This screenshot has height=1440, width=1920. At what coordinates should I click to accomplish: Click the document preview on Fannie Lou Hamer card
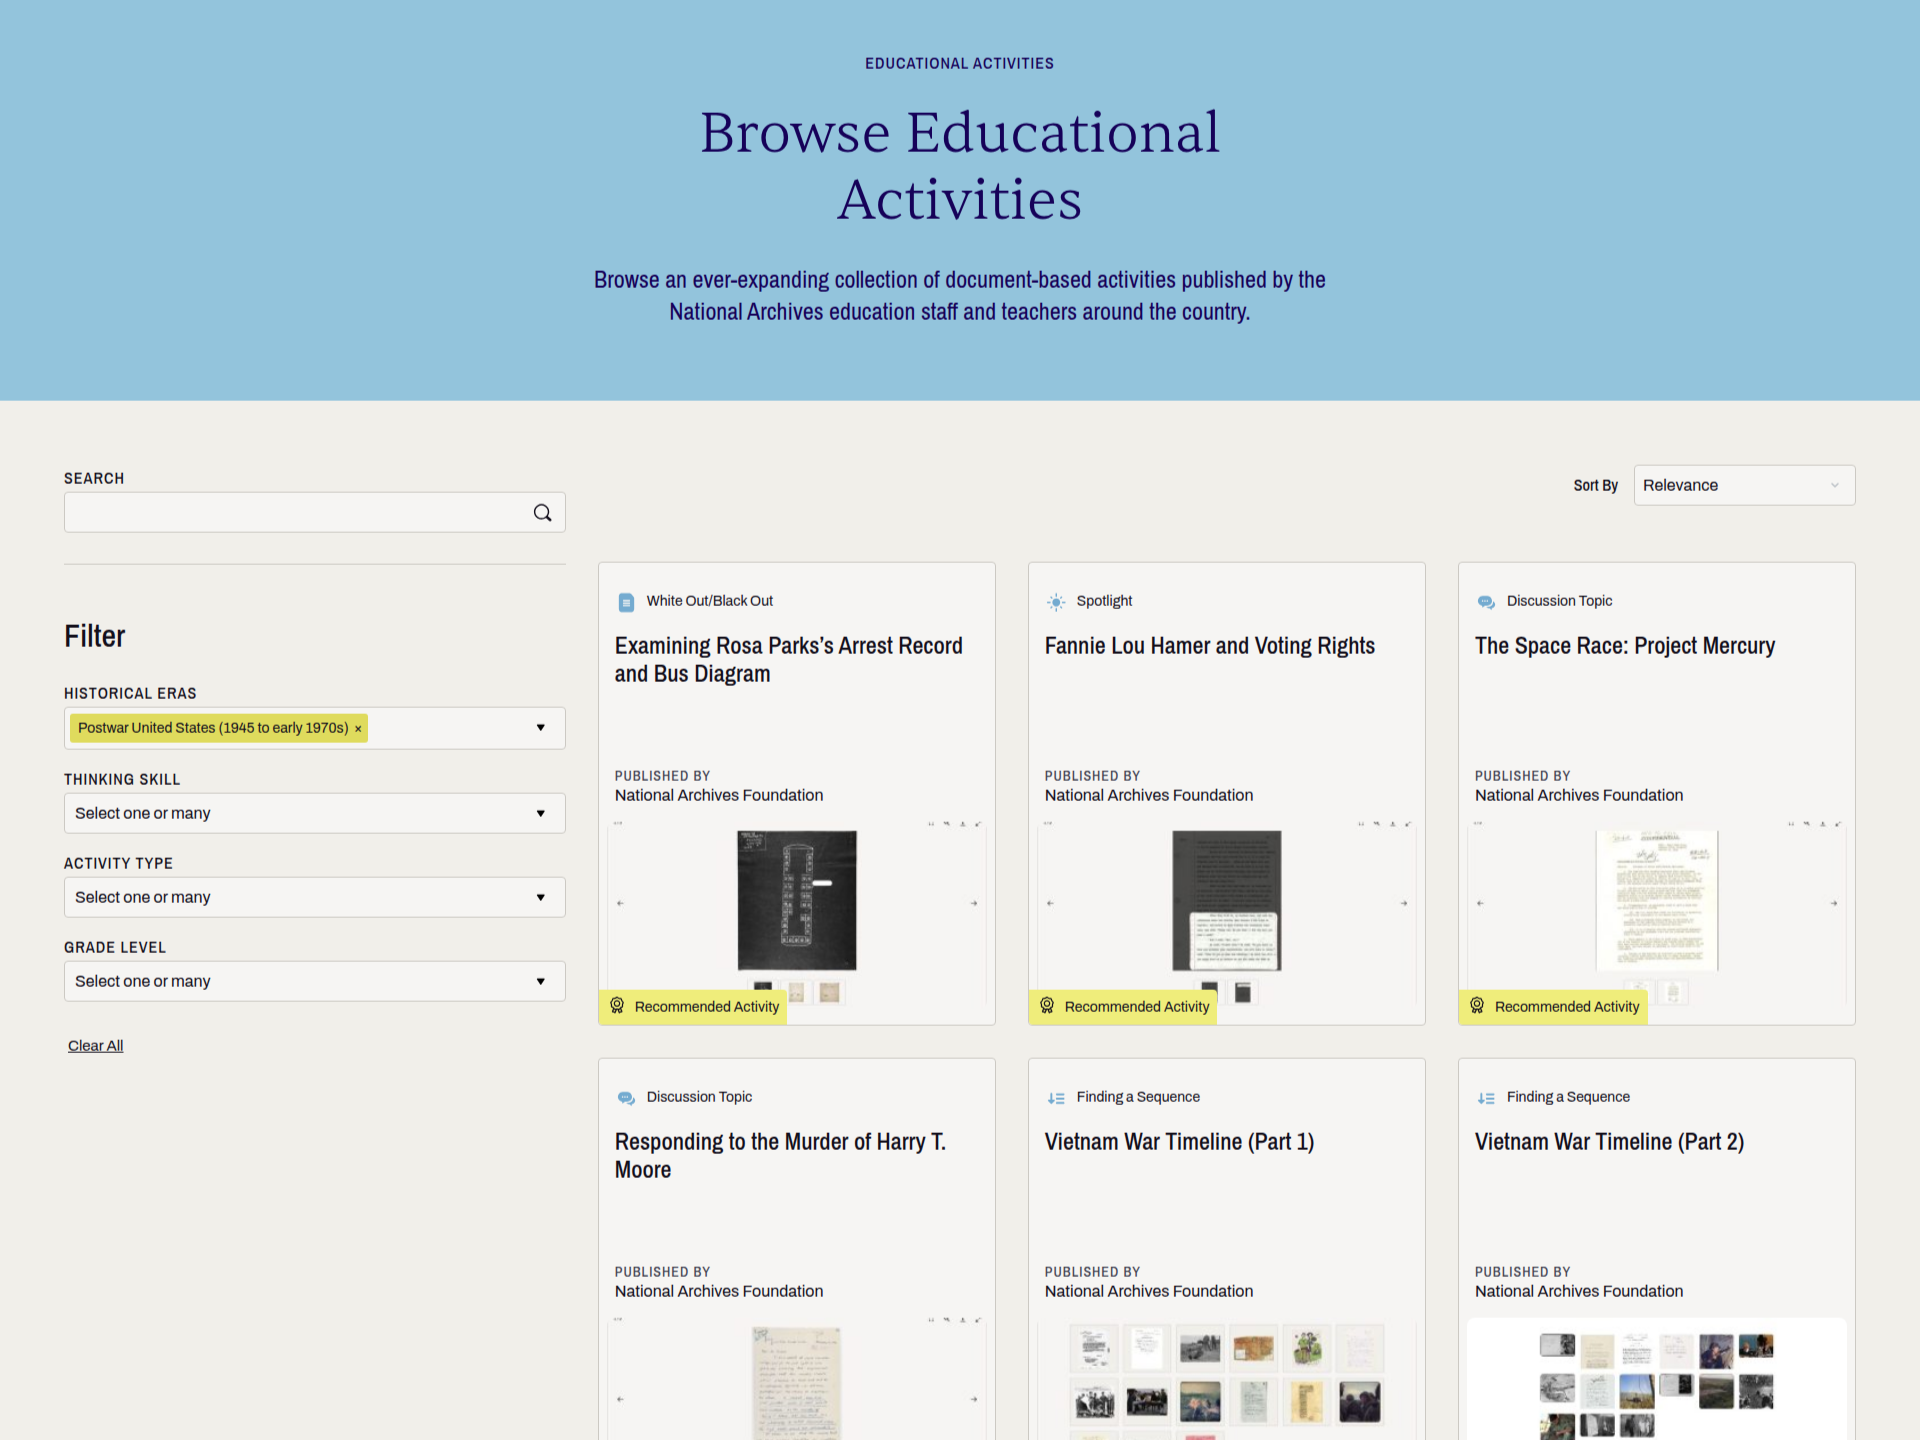click(x=1226, y=900)
